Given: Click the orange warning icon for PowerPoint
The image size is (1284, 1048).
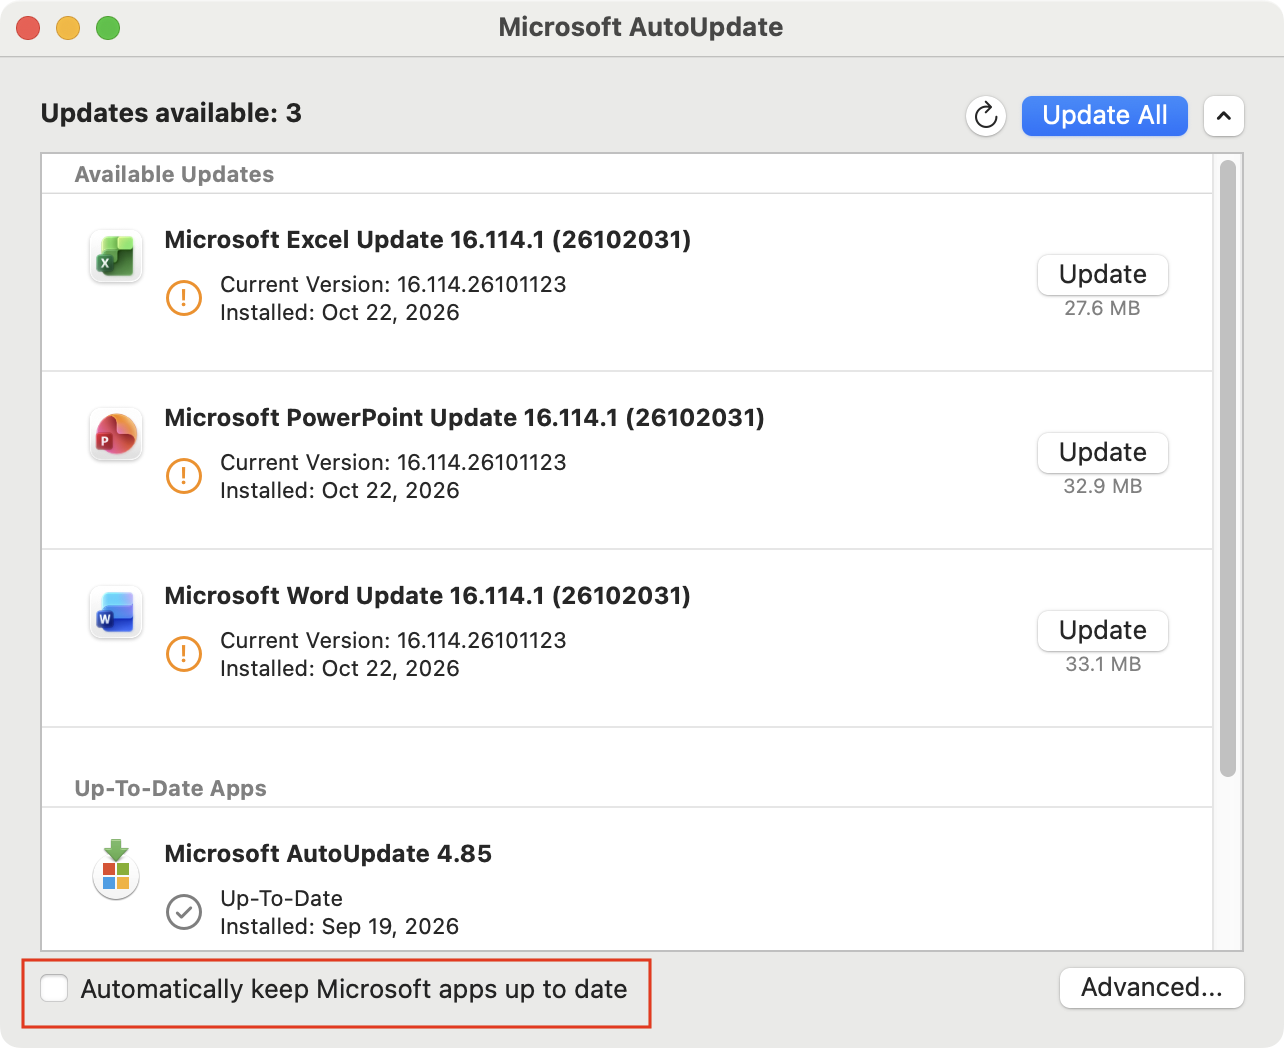Looking at the screenshot, I should click(184, 476).
